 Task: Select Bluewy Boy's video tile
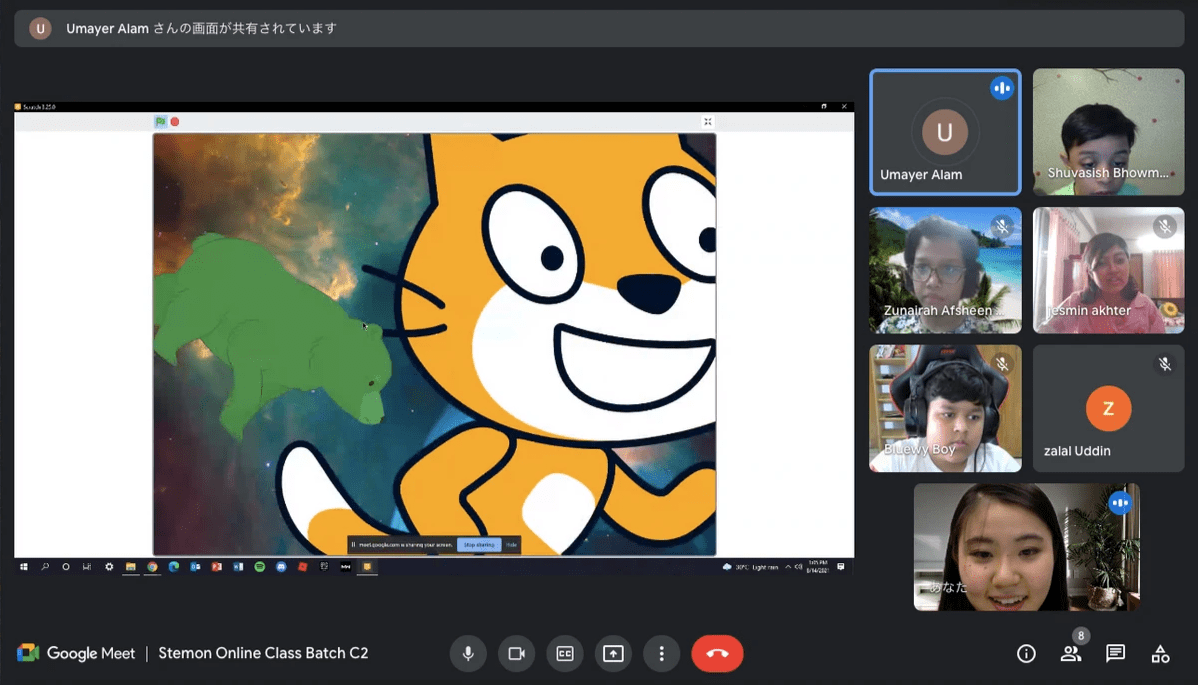[x=945, y=409]
